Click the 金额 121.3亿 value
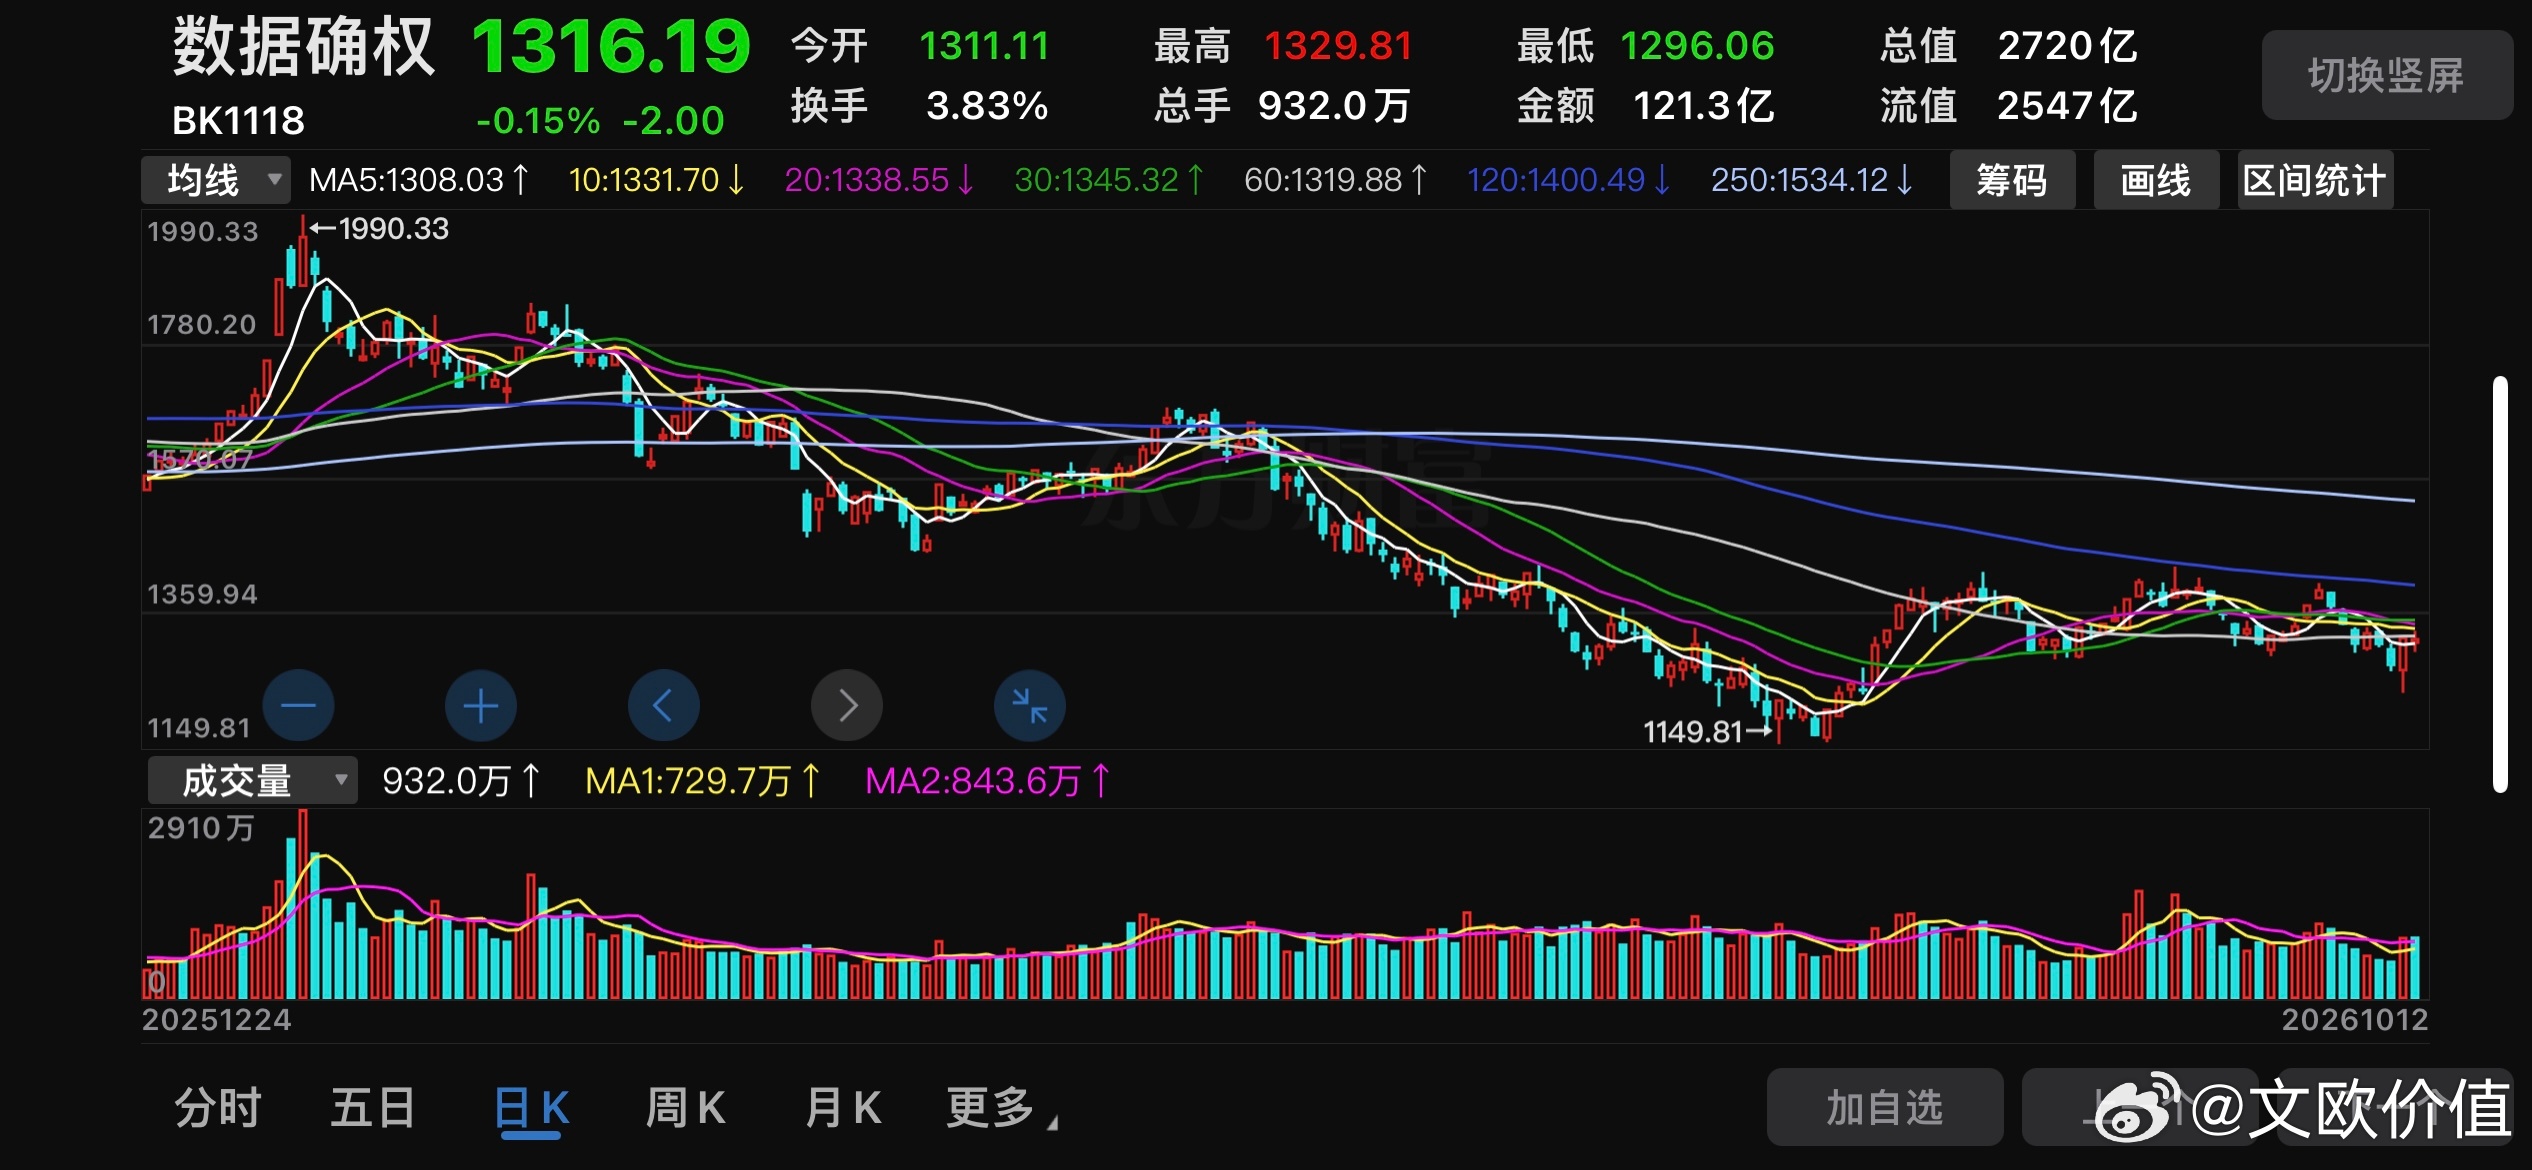Image resolution: width=2532 pixels, height=1170 pixels. coord(1704,106)
